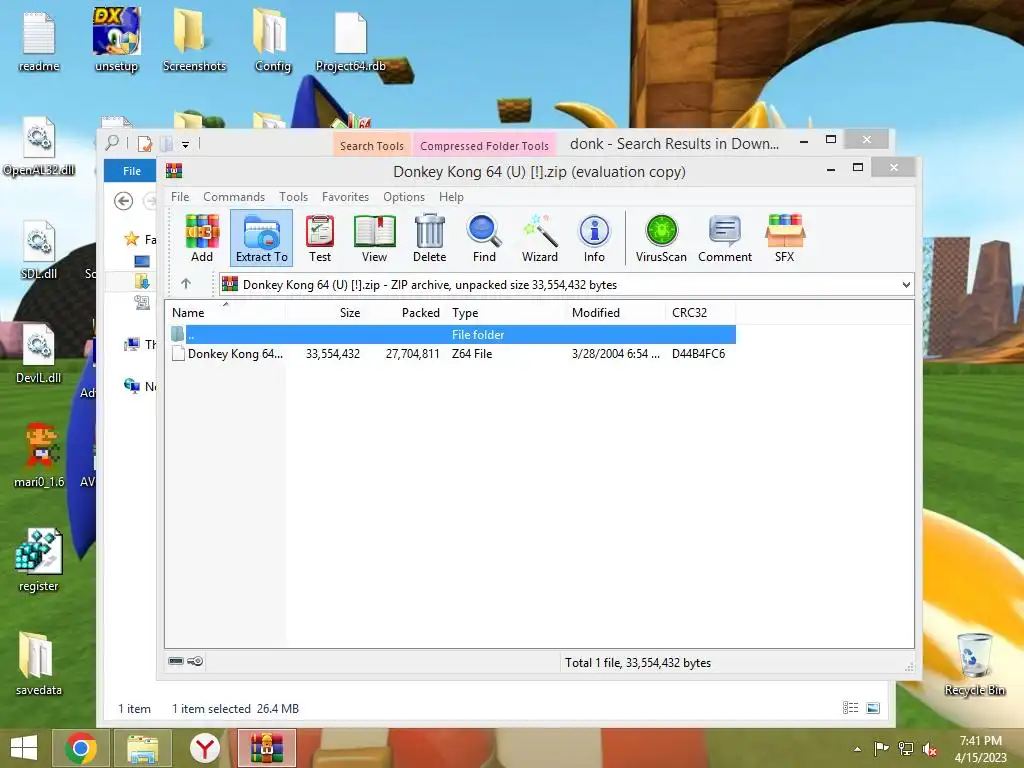Image resolution: width=1024 pixels, height=768 pixels.
Task: Sort by the Modified column header
Action: point(596,313)
